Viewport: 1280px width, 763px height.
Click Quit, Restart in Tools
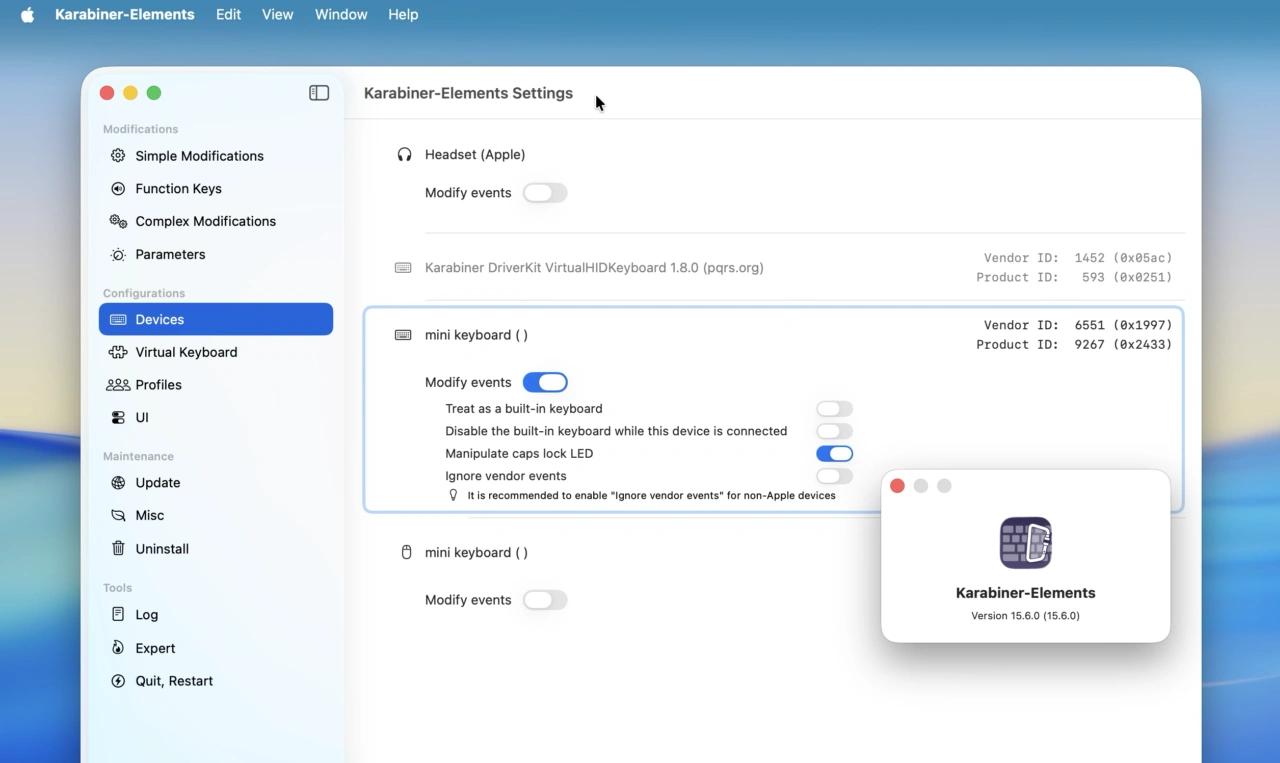coord(172,681)
